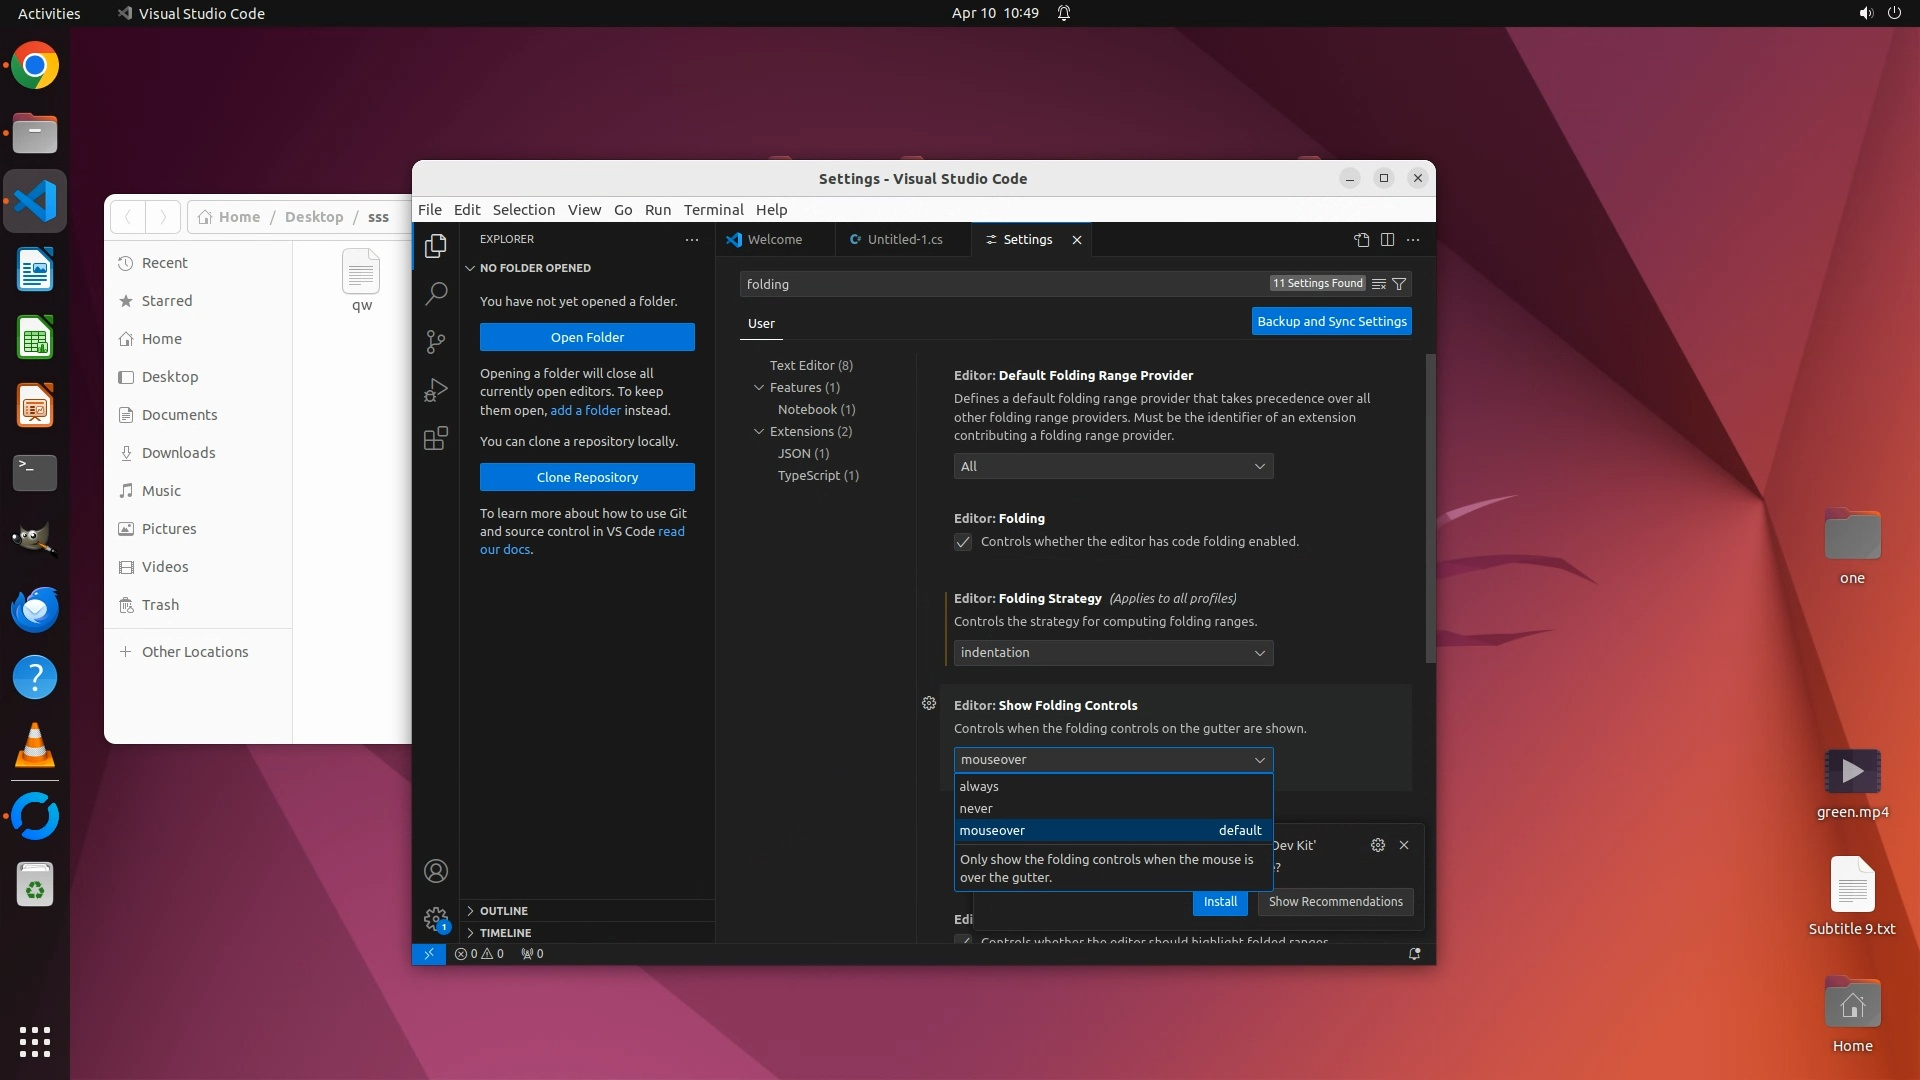The width and height of the screenshot is (1920, 1080).
Task: Switch to the Untitled-1.cs tab
Action: (904, 240)
